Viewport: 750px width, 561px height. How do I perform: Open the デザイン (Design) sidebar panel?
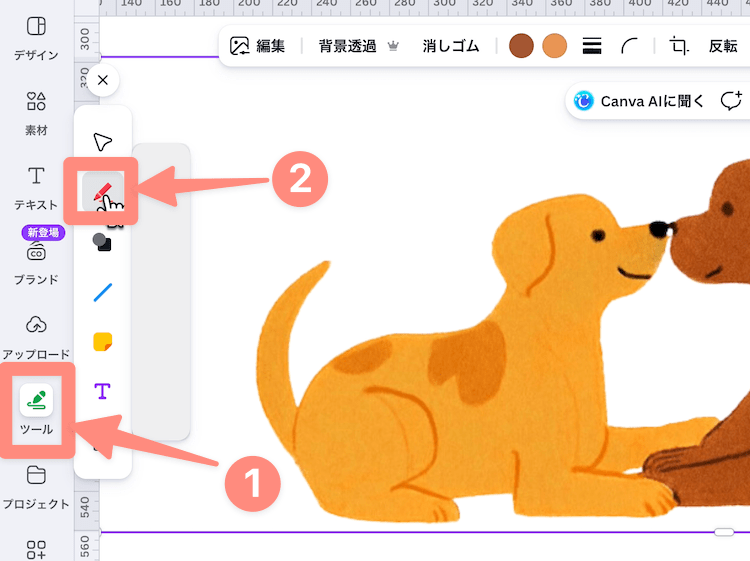coord(36,38)
